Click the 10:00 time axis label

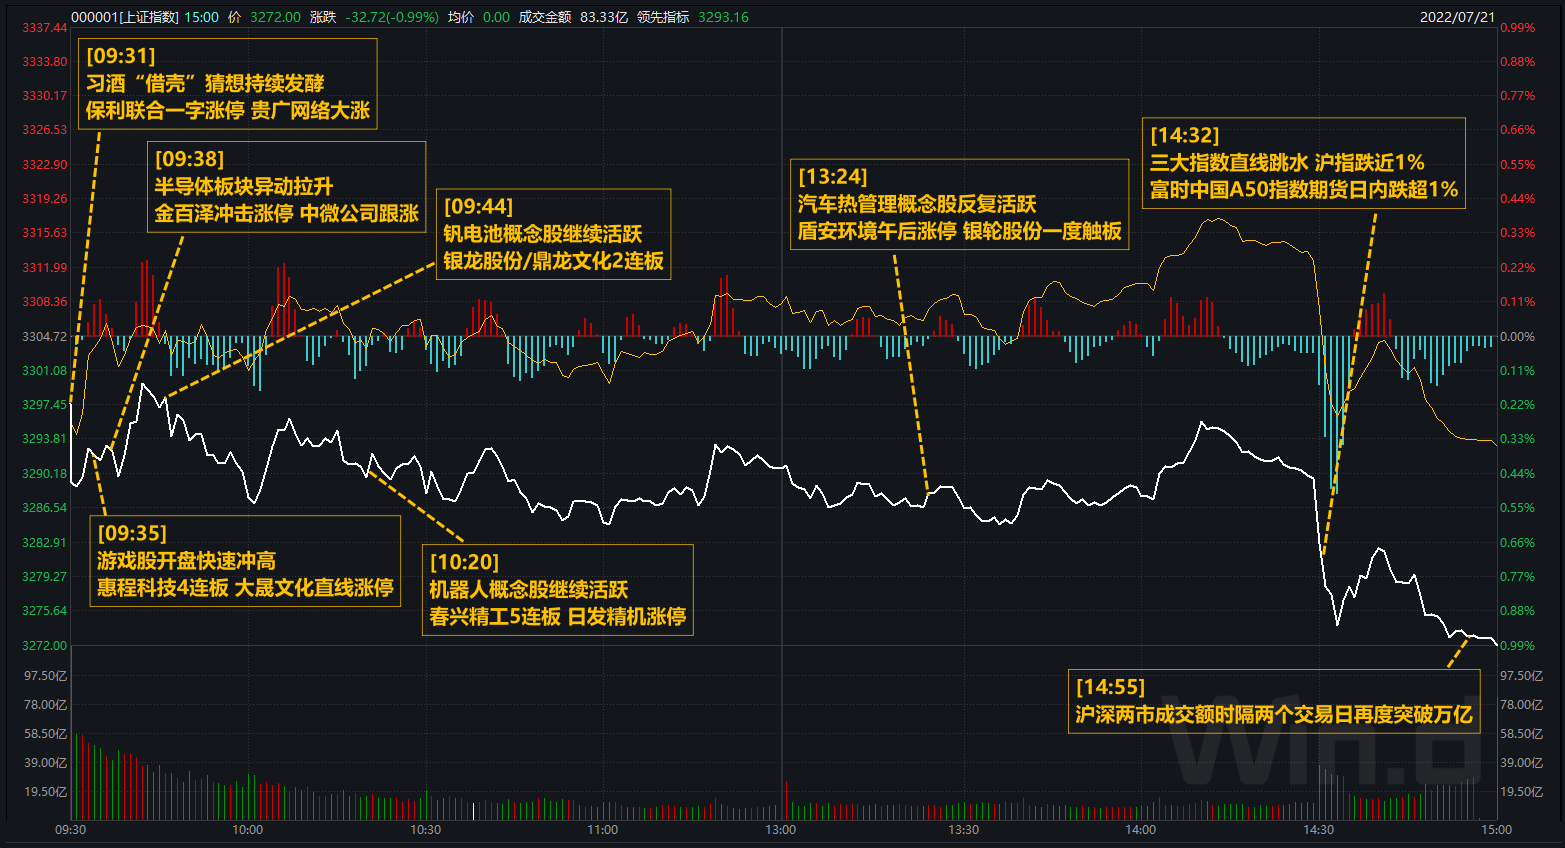(x=248, y=830)
